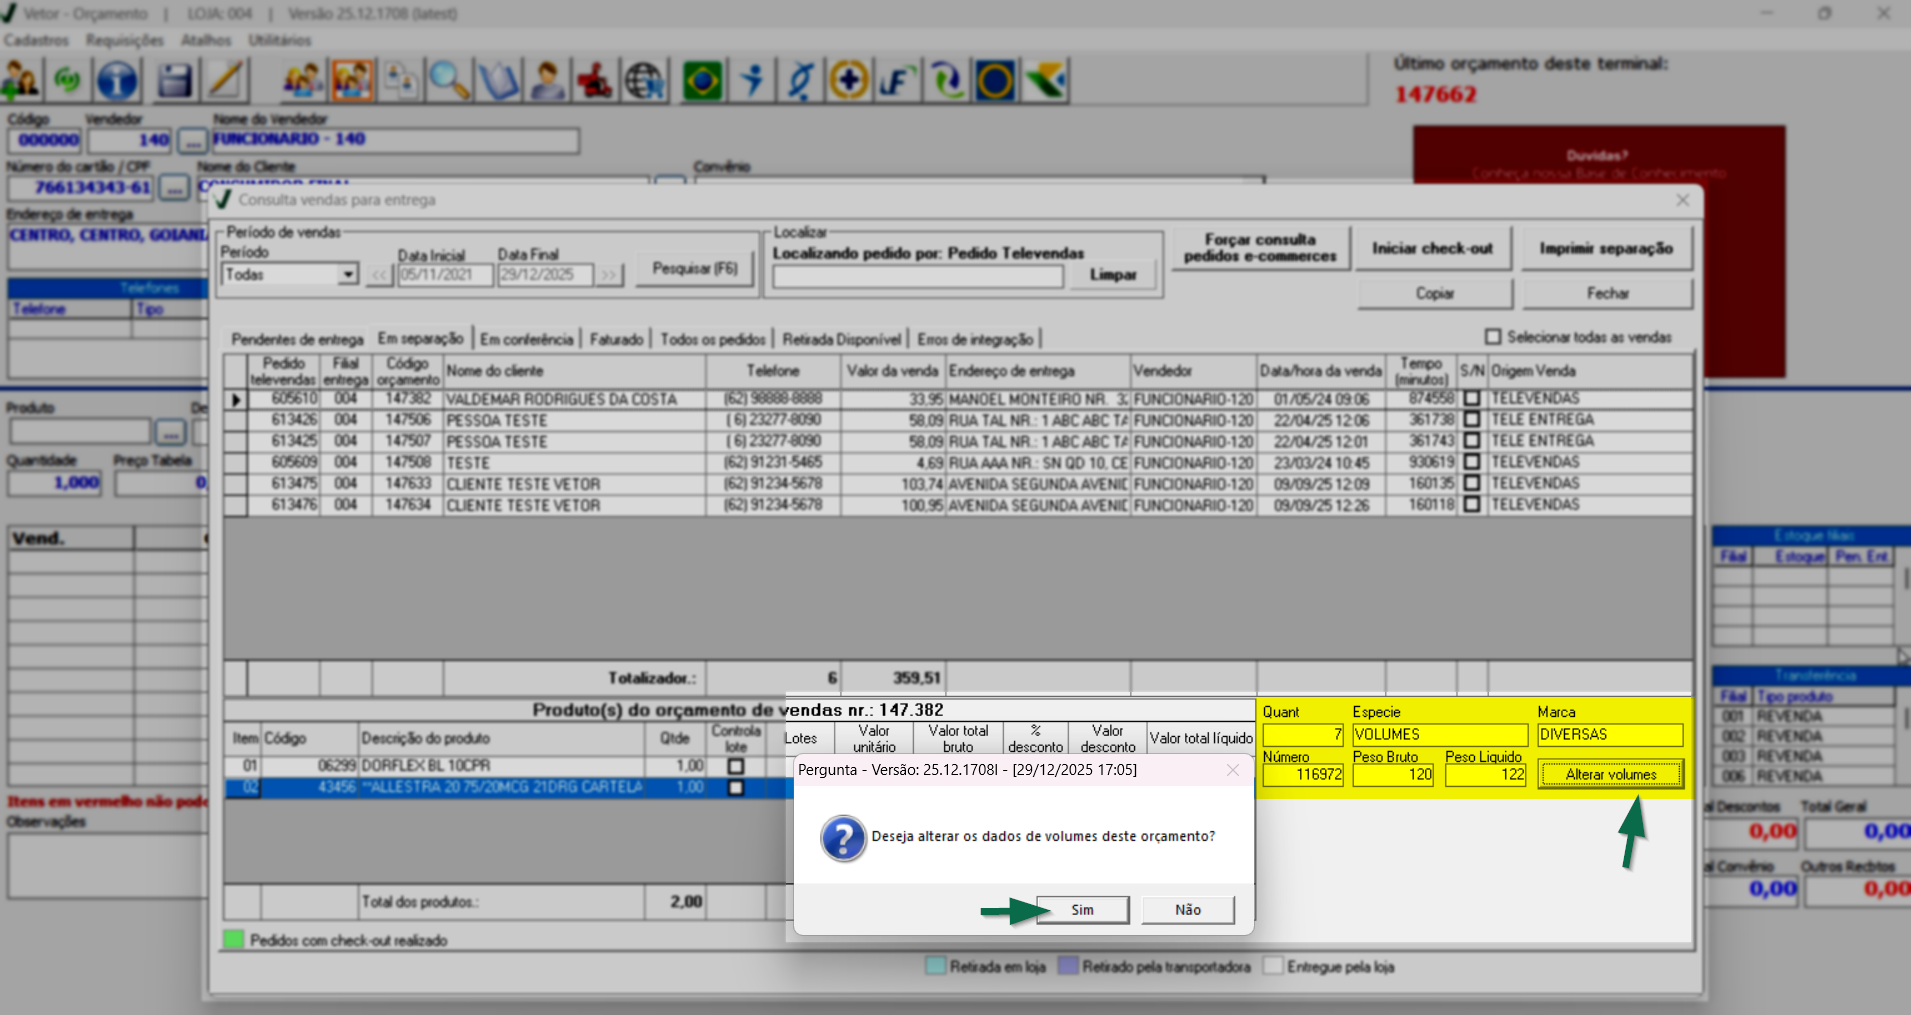Click the blue information icon in toolbar
This screenshot has height=1015, width=1911.
pos(117,80)
